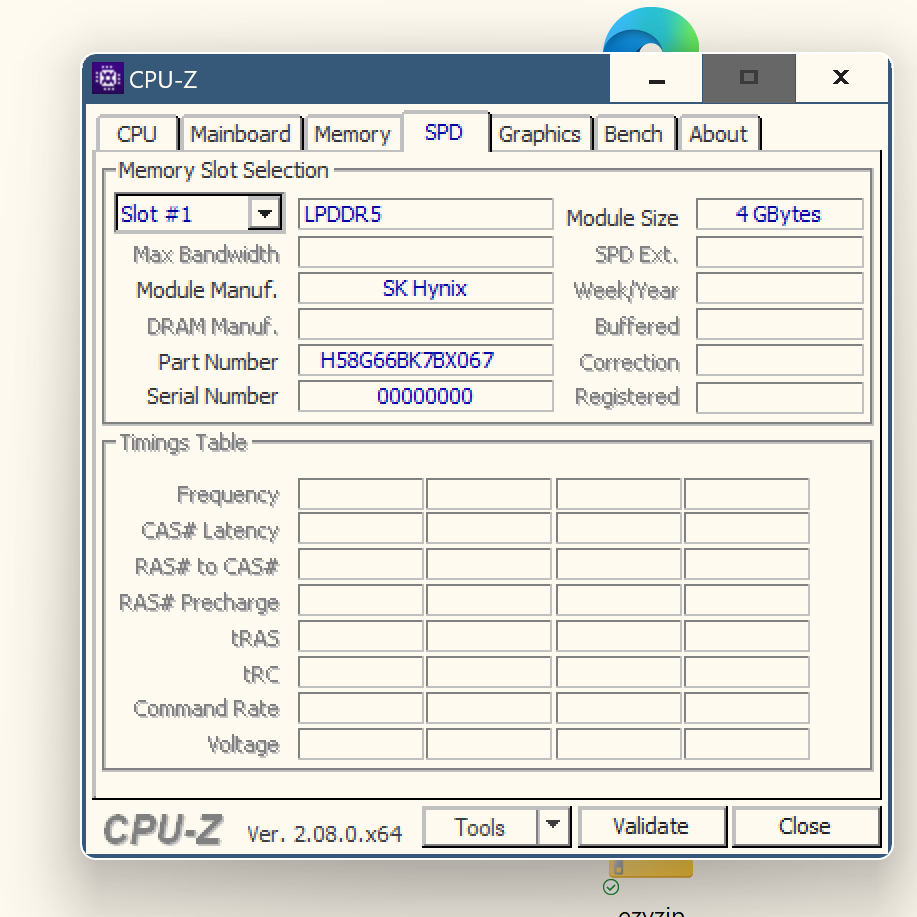Click the 4 GBytes module size field
917x917 pixels.
[779, 214]
